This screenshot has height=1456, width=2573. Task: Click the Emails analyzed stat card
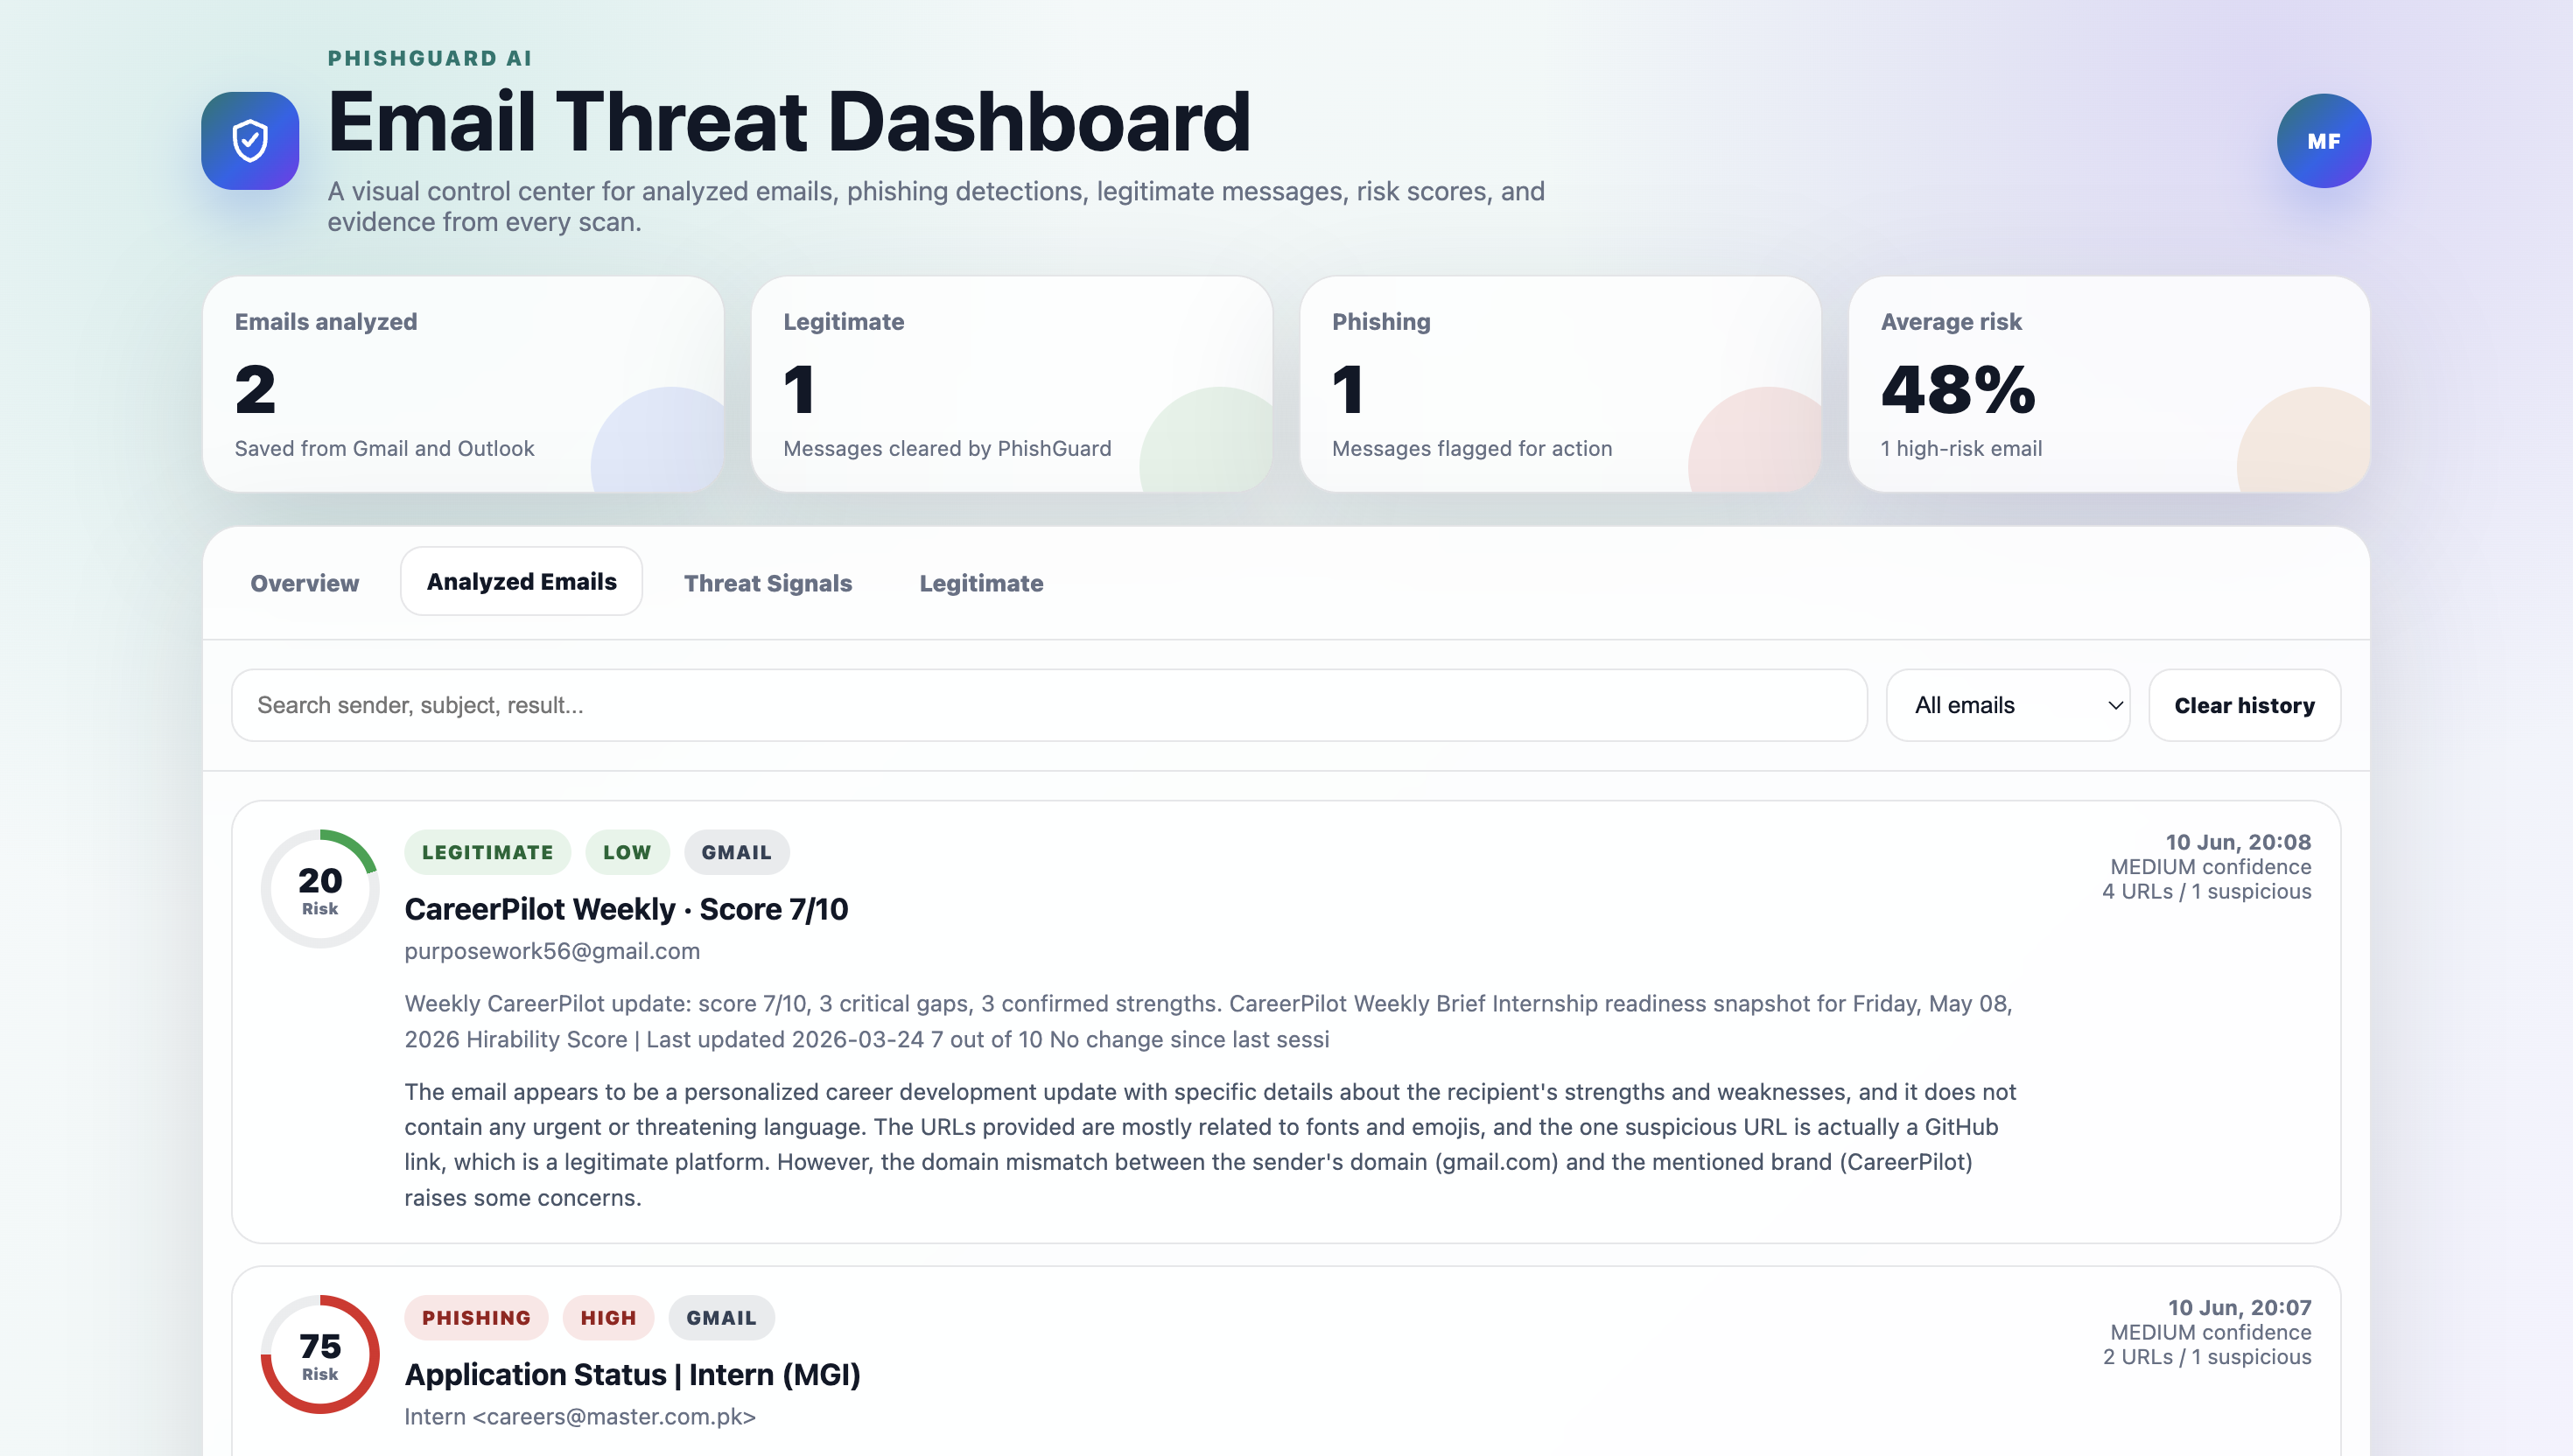[x=463, y=384]
